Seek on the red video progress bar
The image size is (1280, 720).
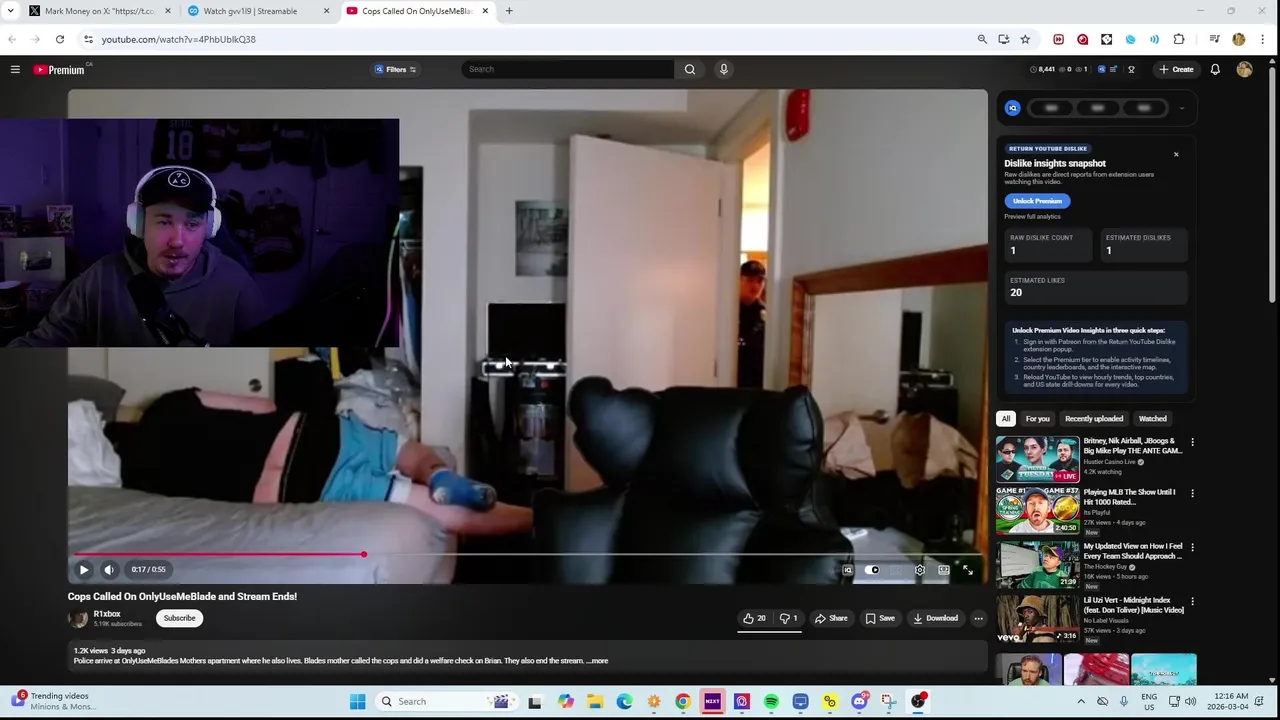coord(527,554)
